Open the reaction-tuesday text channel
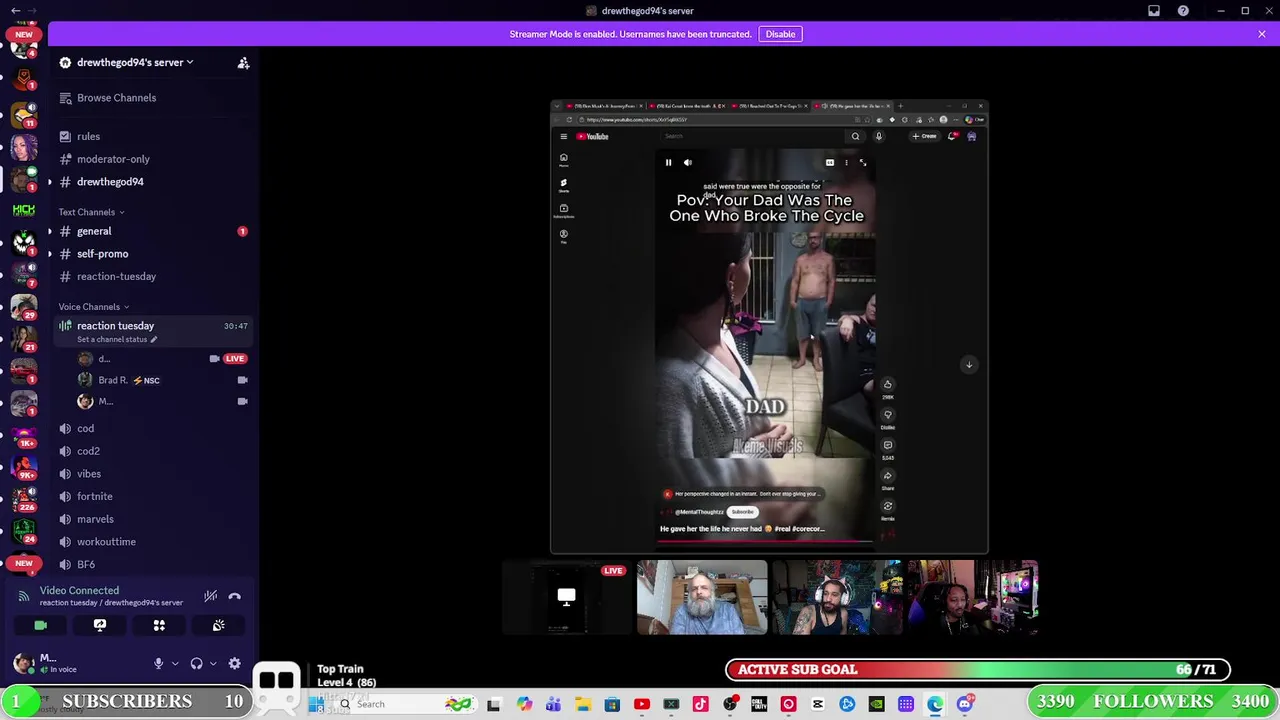1280x720 pixels. coord(152,276)
